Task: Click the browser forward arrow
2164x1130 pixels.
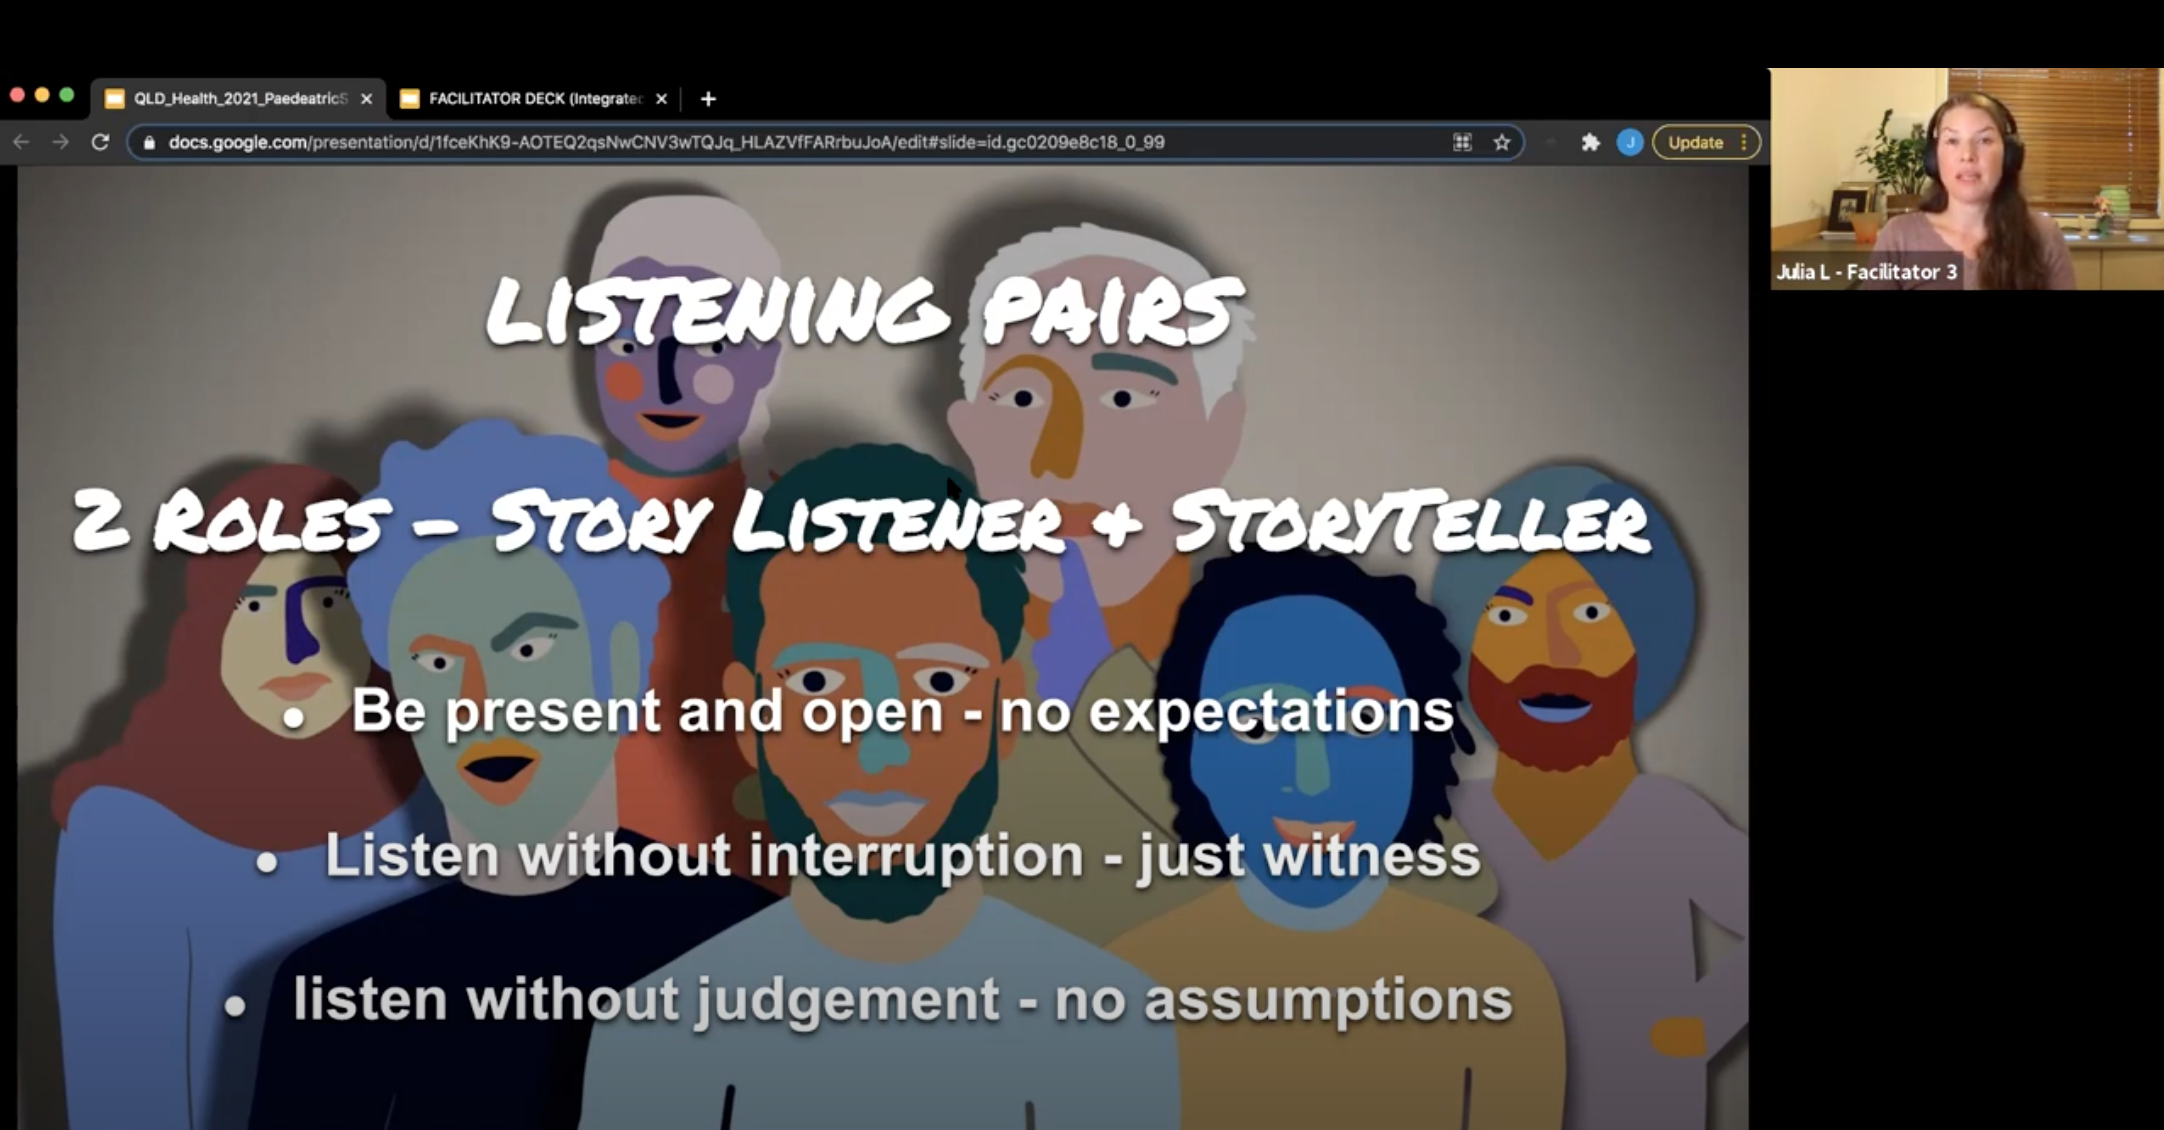Action: click(60, 142)
